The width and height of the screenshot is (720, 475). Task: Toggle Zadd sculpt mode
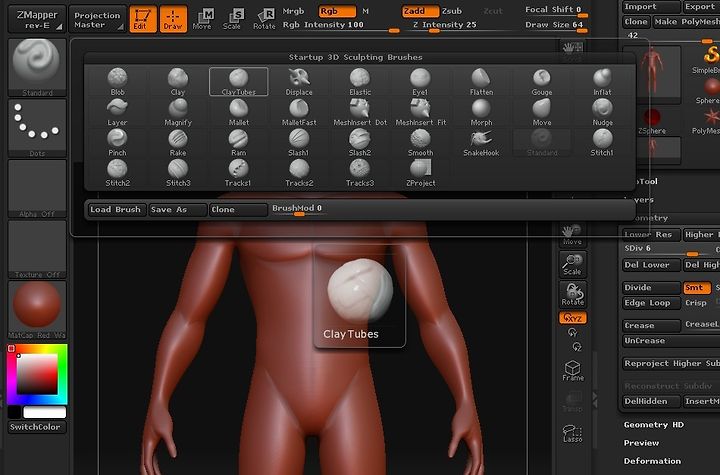420,11
